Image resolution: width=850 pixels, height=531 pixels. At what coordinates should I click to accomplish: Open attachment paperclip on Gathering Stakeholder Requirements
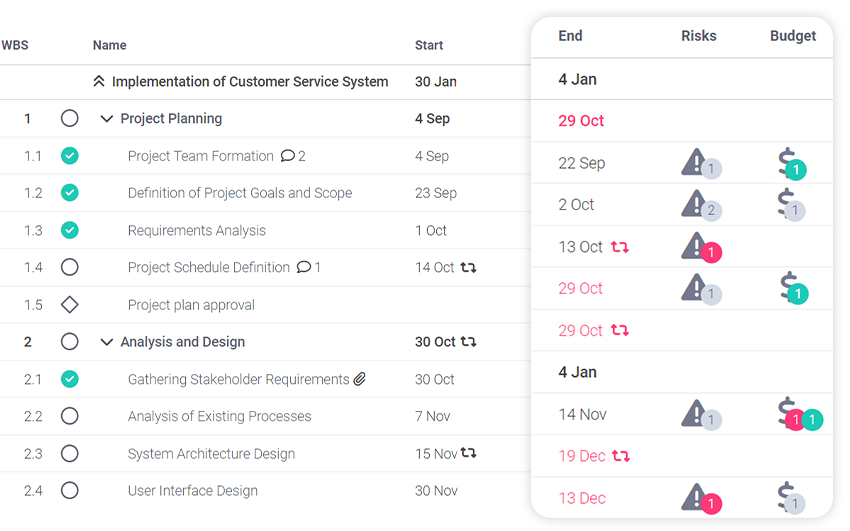360,379
